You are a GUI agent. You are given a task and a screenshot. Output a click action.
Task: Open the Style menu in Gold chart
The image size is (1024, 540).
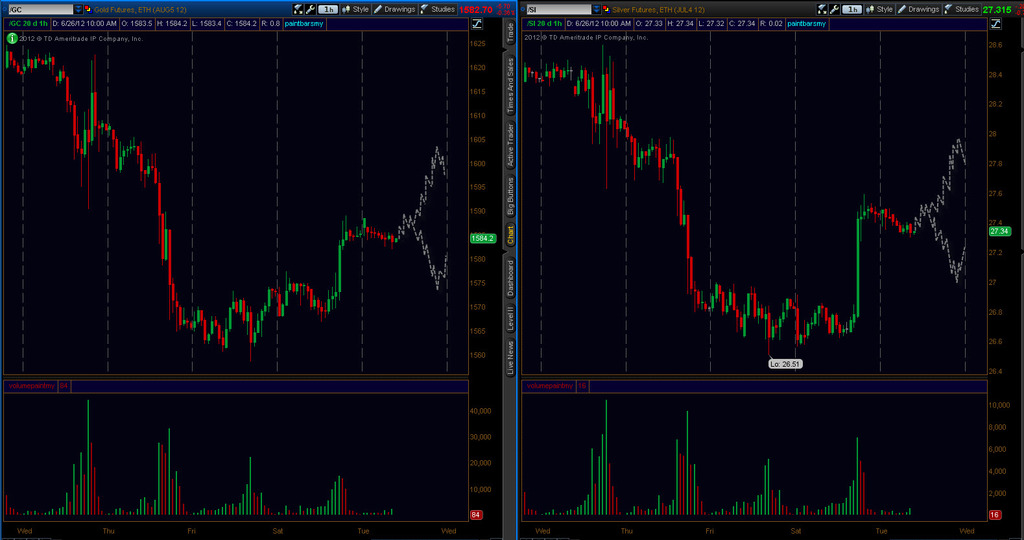(x=355, y=9)
